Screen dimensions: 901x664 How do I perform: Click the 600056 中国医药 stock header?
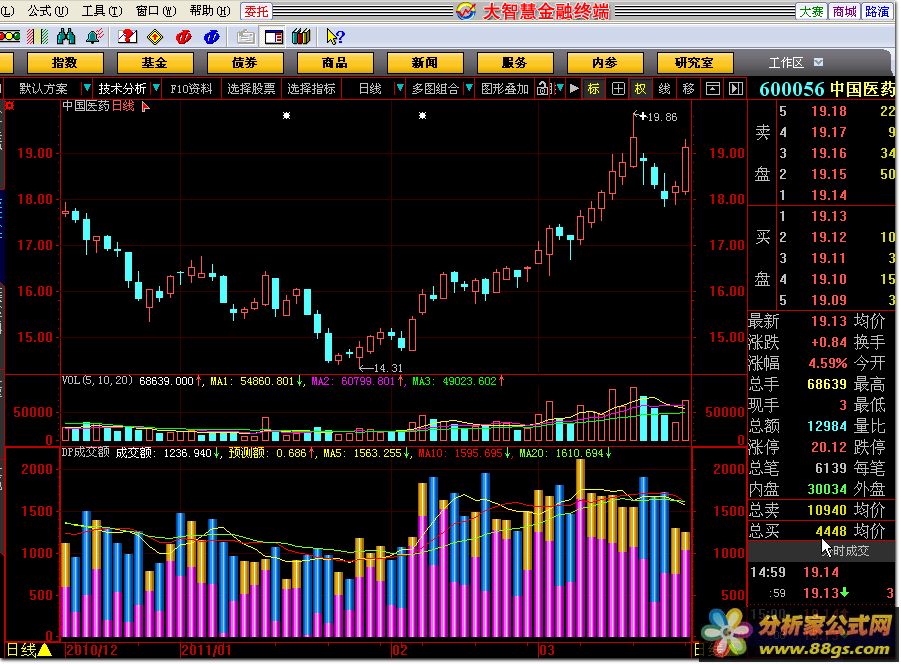[x=827, y=88]
